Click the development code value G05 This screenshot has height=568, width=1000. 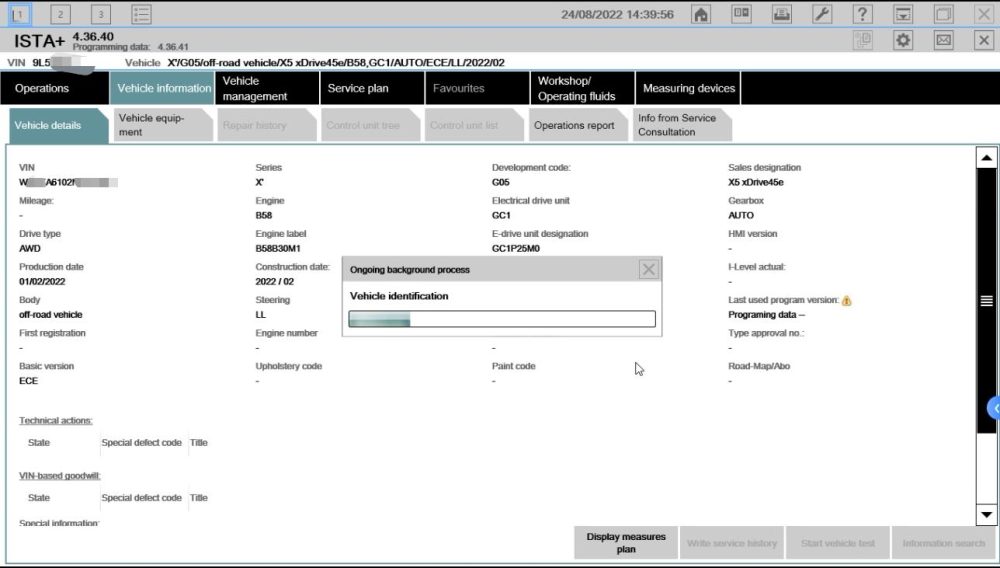501,182
